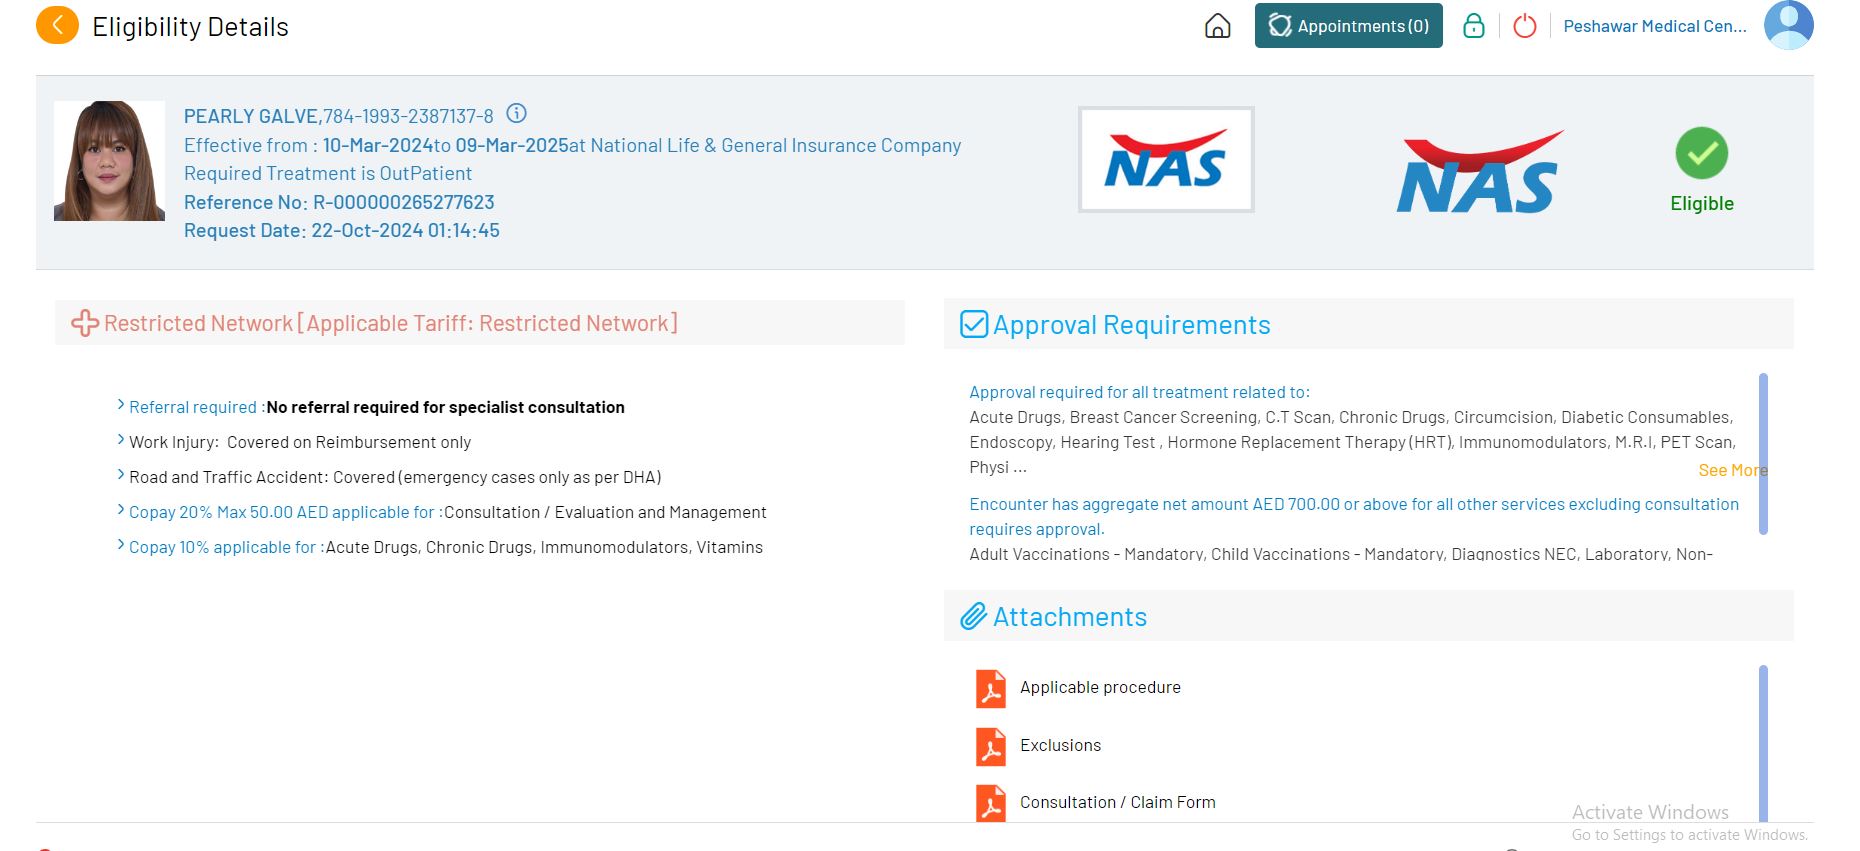Click See More in approval requirements
This screenshot has height=851, width=1860.
click(x=1731, y=470)
